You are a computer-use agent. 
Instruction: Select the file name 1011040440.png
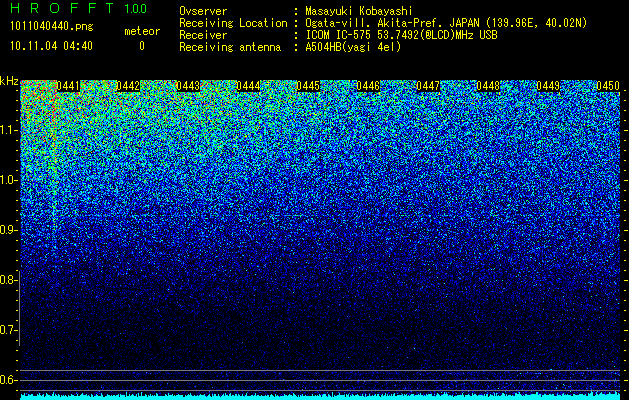click(52, 27)
